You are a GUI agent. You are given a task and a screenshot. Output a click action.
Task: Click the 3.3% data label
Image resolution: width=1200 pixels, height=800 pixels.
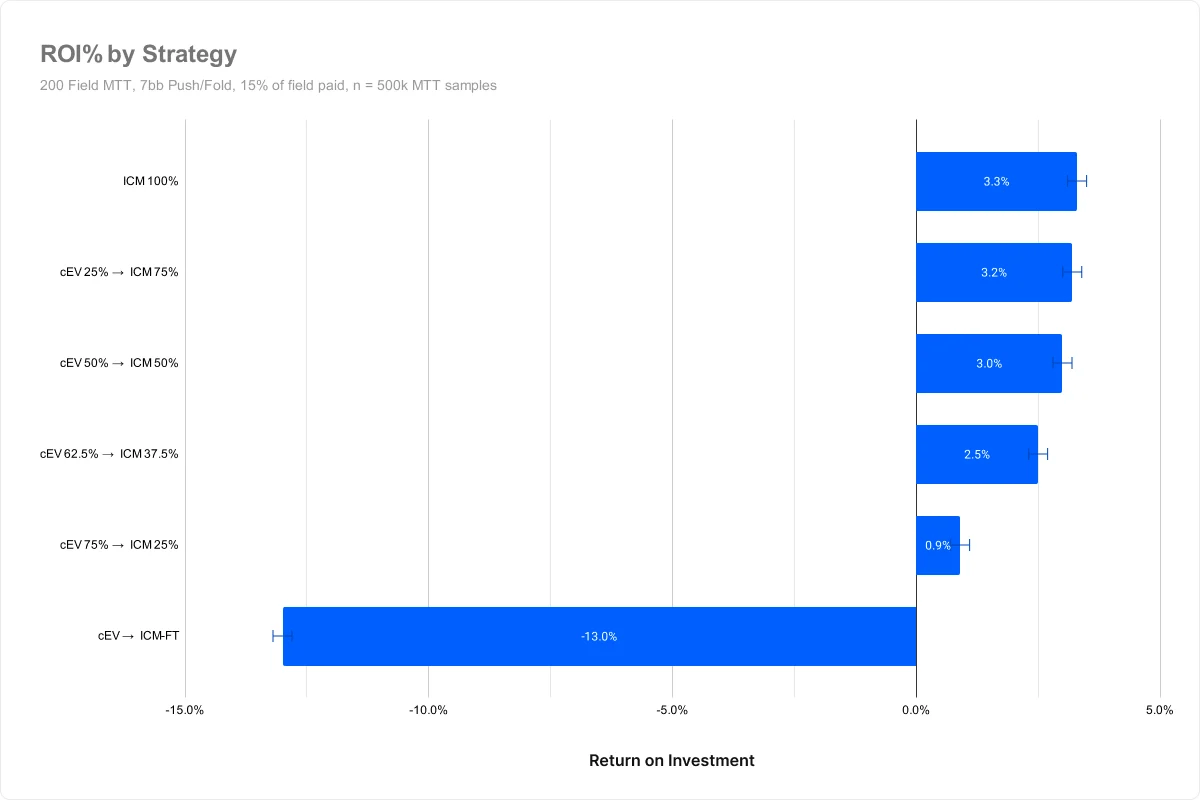click(x=996, y=181)
